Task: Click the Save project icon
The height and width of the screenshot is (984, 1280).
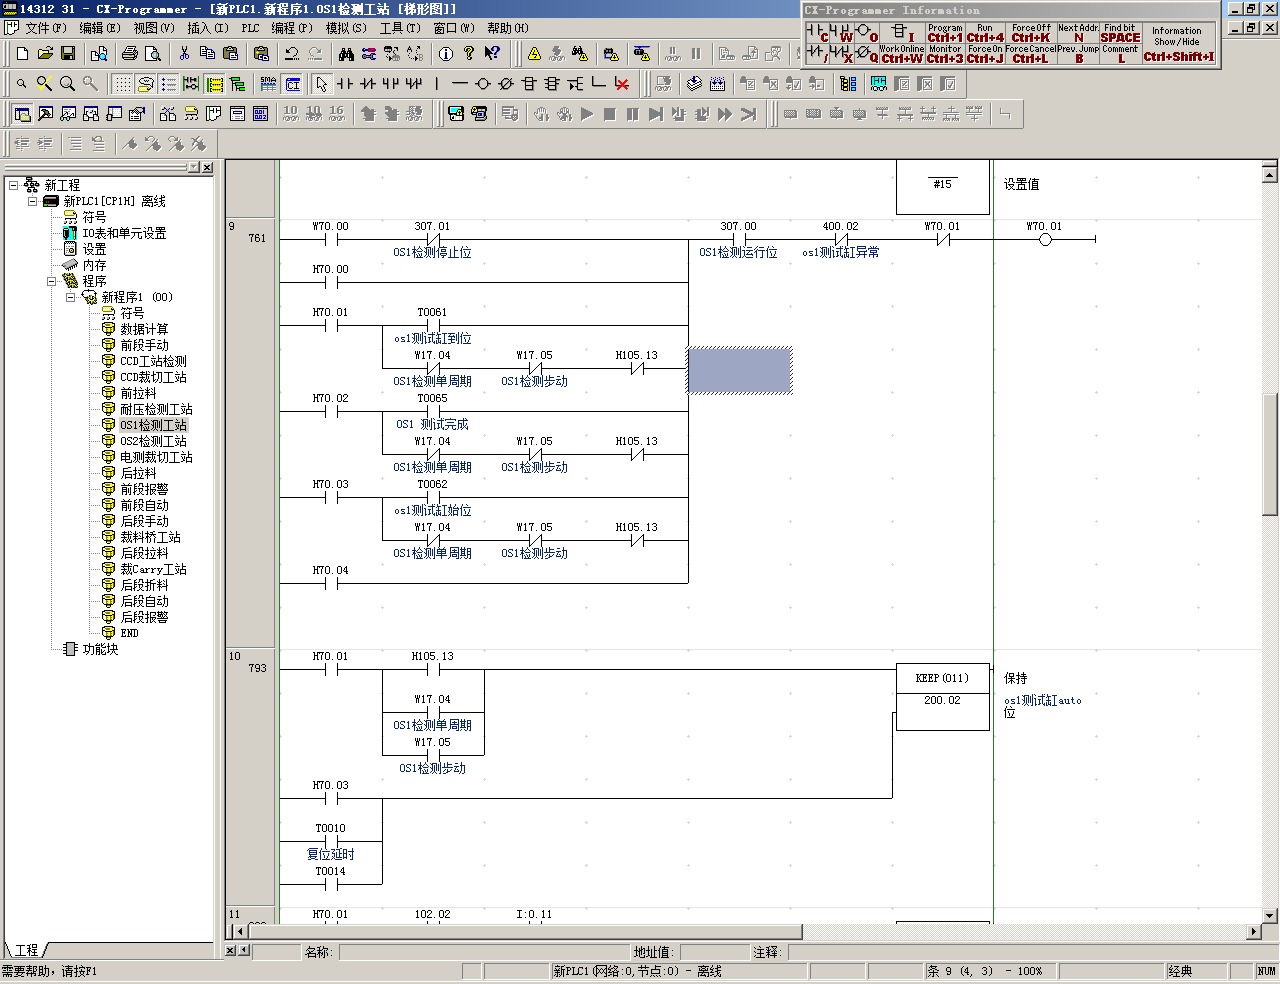Action: [x=68, y=53]
